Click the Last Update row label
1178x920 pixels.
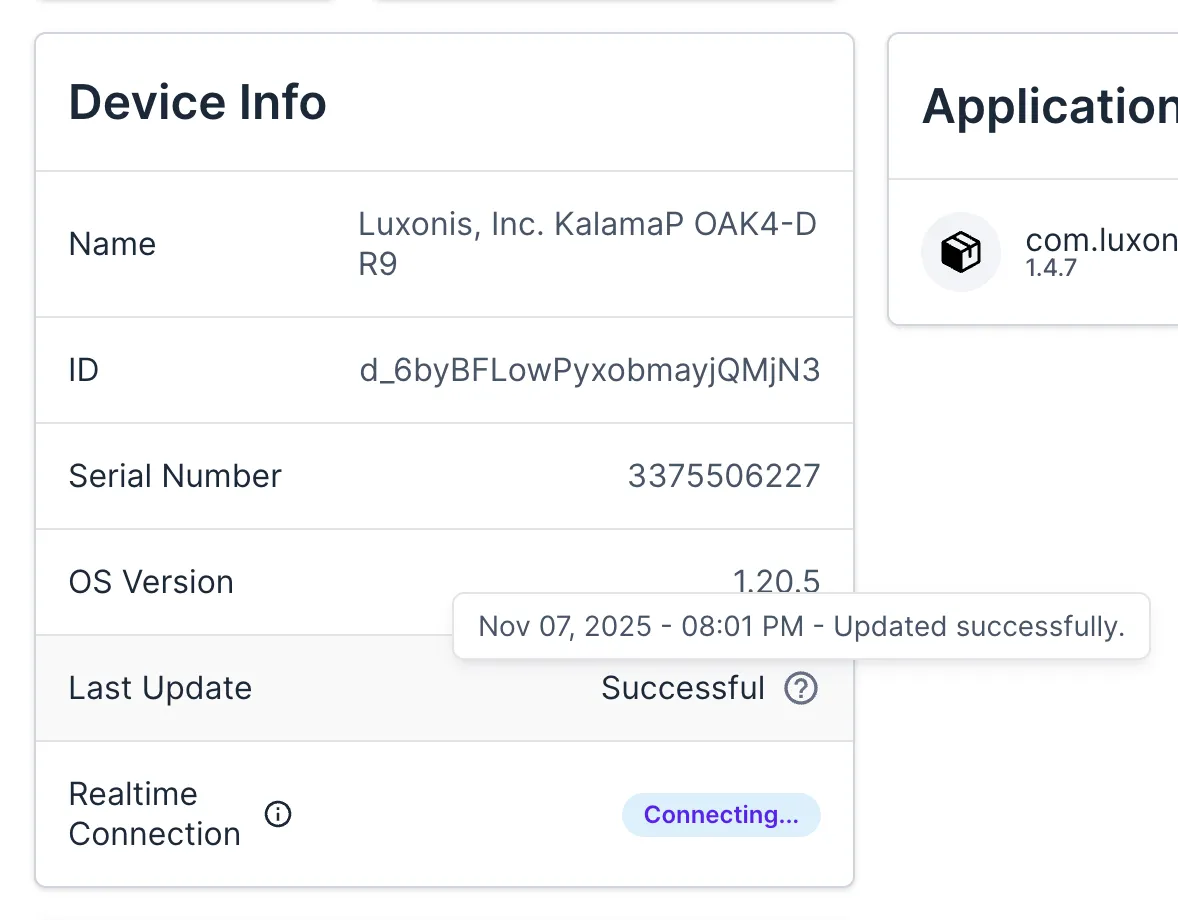pyautogui.click(x=160, y=688)
